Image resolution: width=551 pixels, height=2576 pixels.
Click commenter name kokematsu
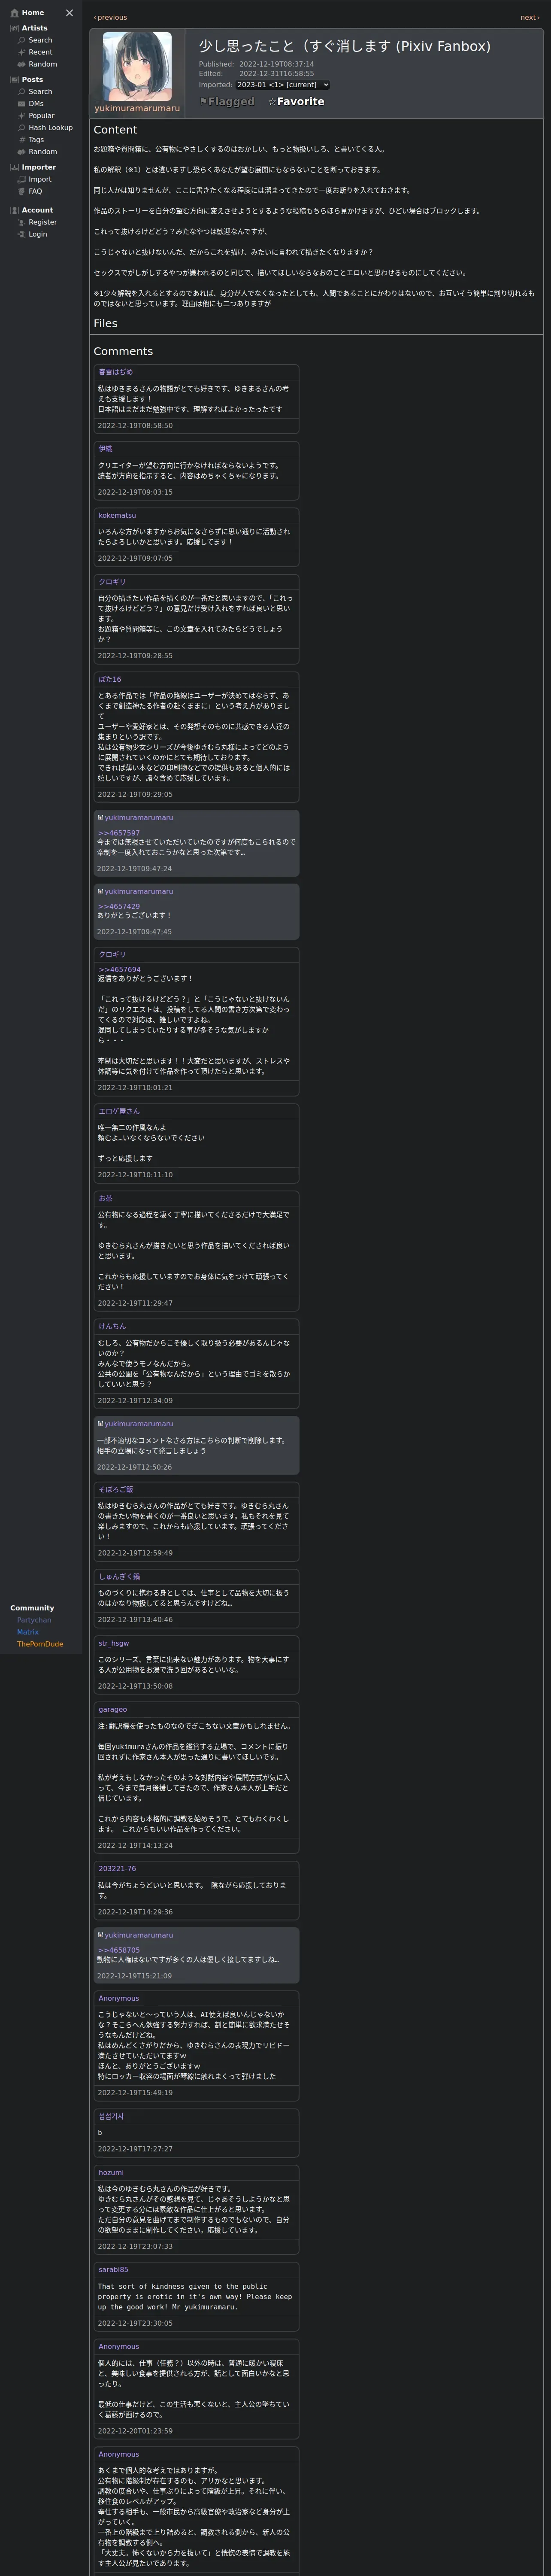[x=117, y=515]
